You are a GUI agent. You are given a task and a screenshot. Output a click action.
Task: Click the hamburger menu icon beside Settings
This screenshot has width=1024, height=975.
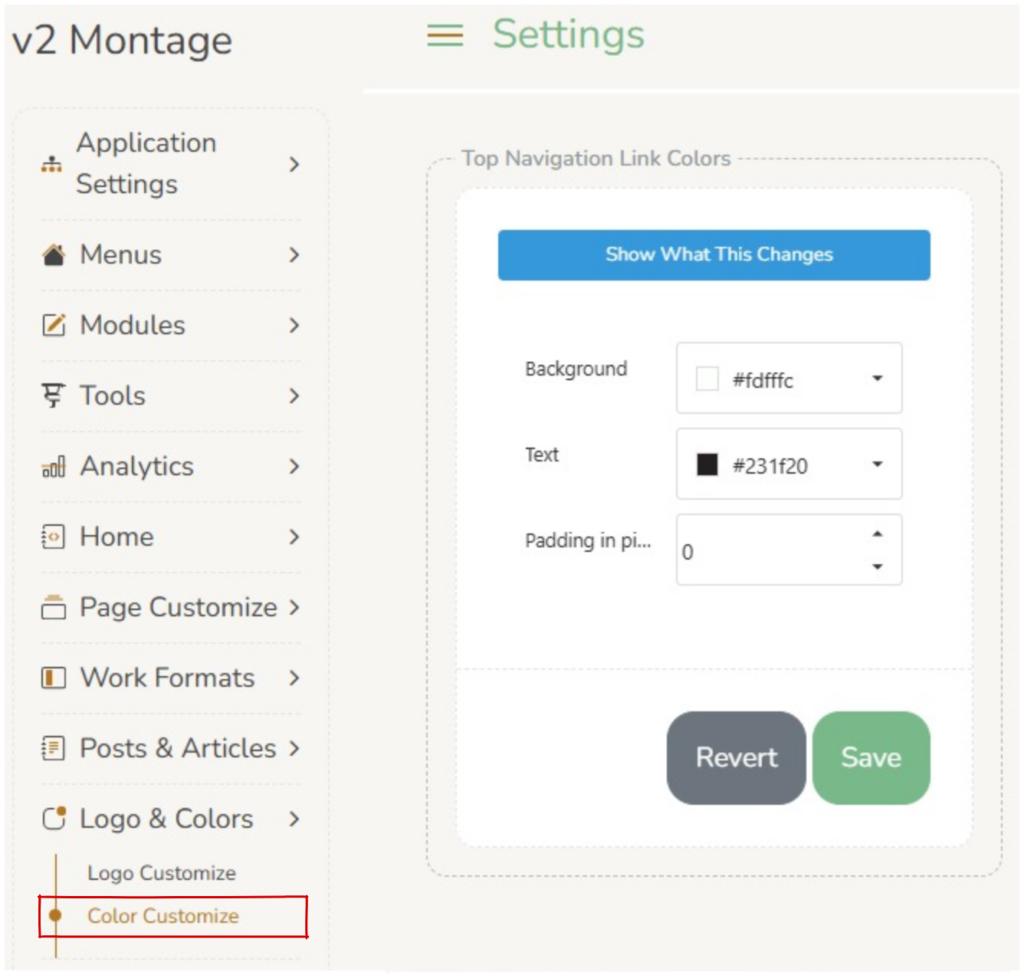[x=445, y=36]
